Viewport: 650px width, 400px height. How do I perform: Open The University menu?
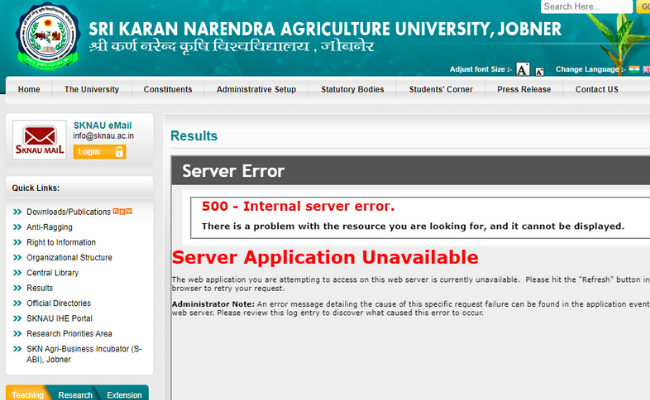pyautogui.click(x=92, y=89)
